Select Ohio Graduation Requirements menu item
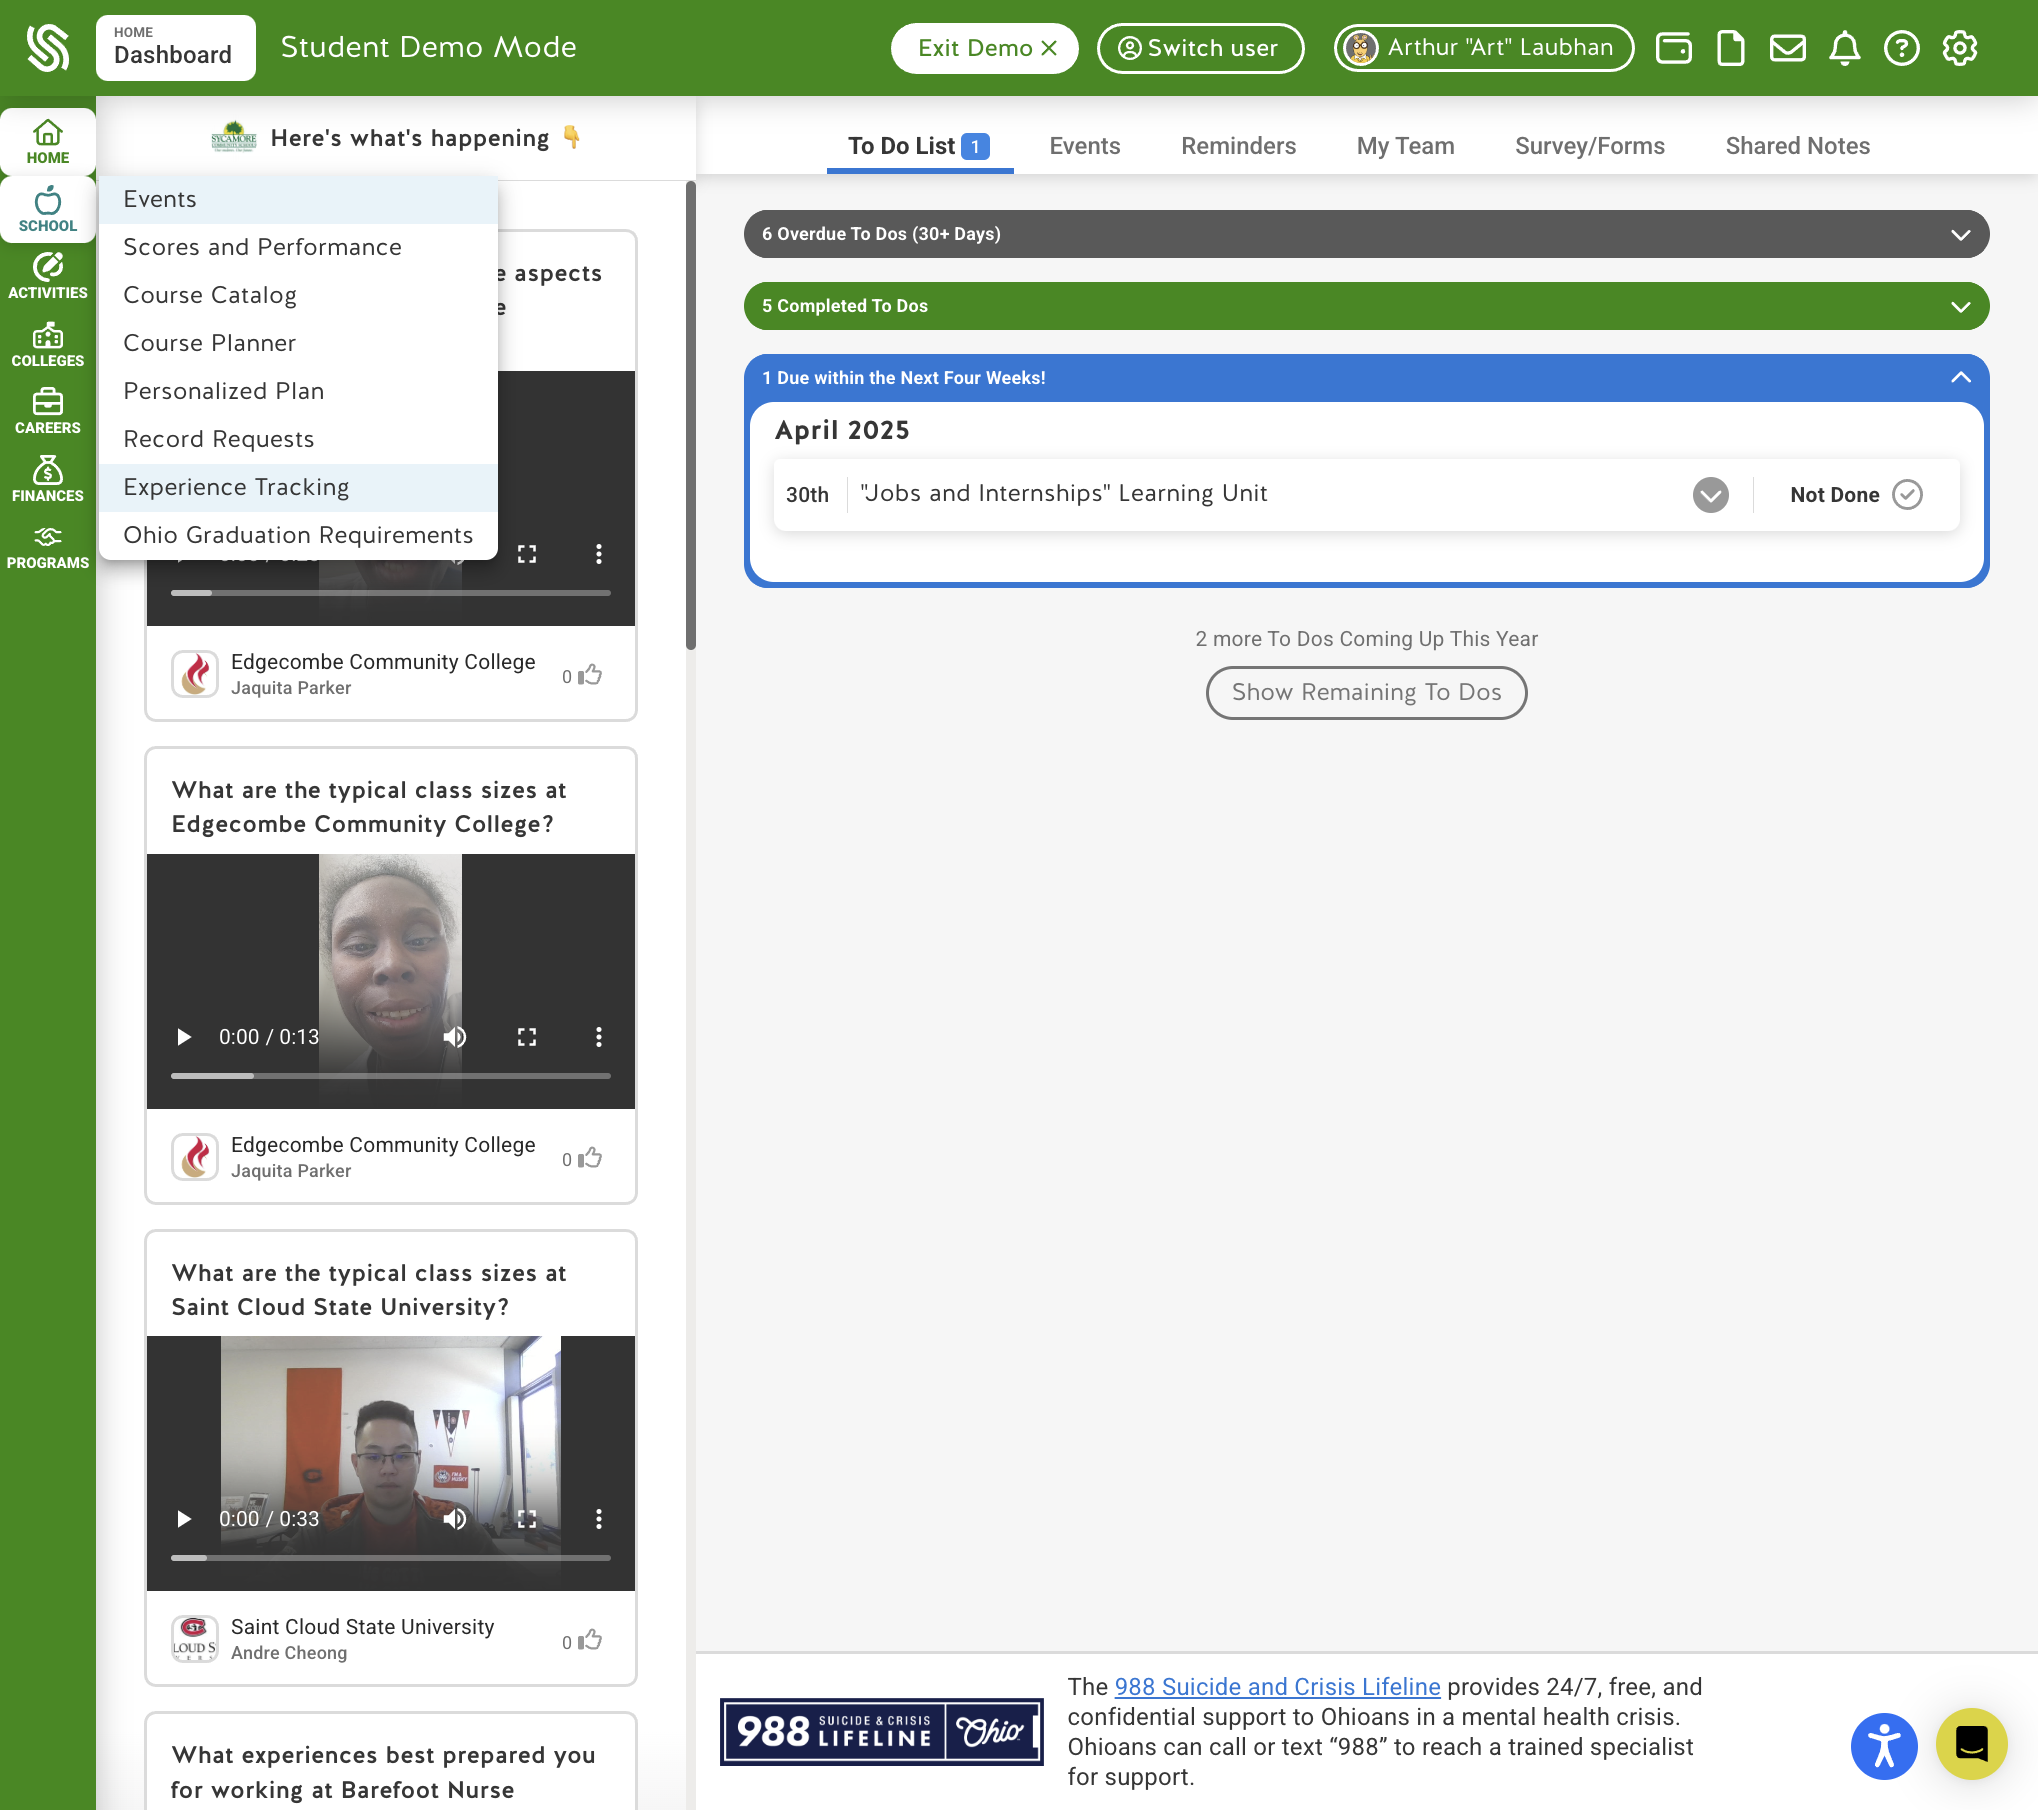2038x1810 pixels. coord(298,535)
